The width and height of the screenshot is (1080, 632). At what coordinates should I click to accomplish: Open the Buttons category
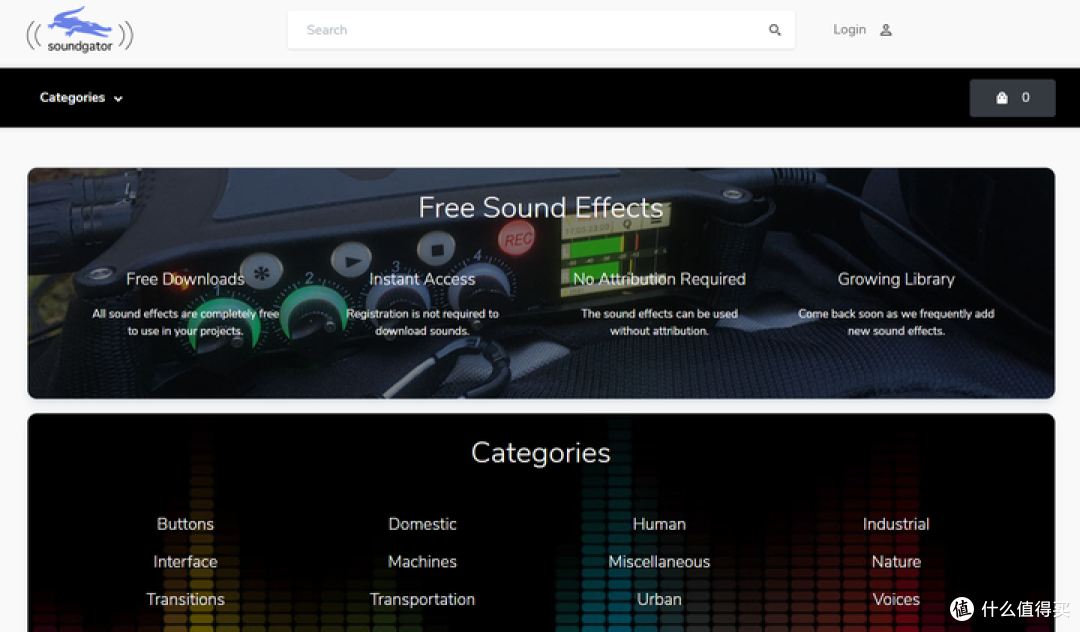click(185, 524)
